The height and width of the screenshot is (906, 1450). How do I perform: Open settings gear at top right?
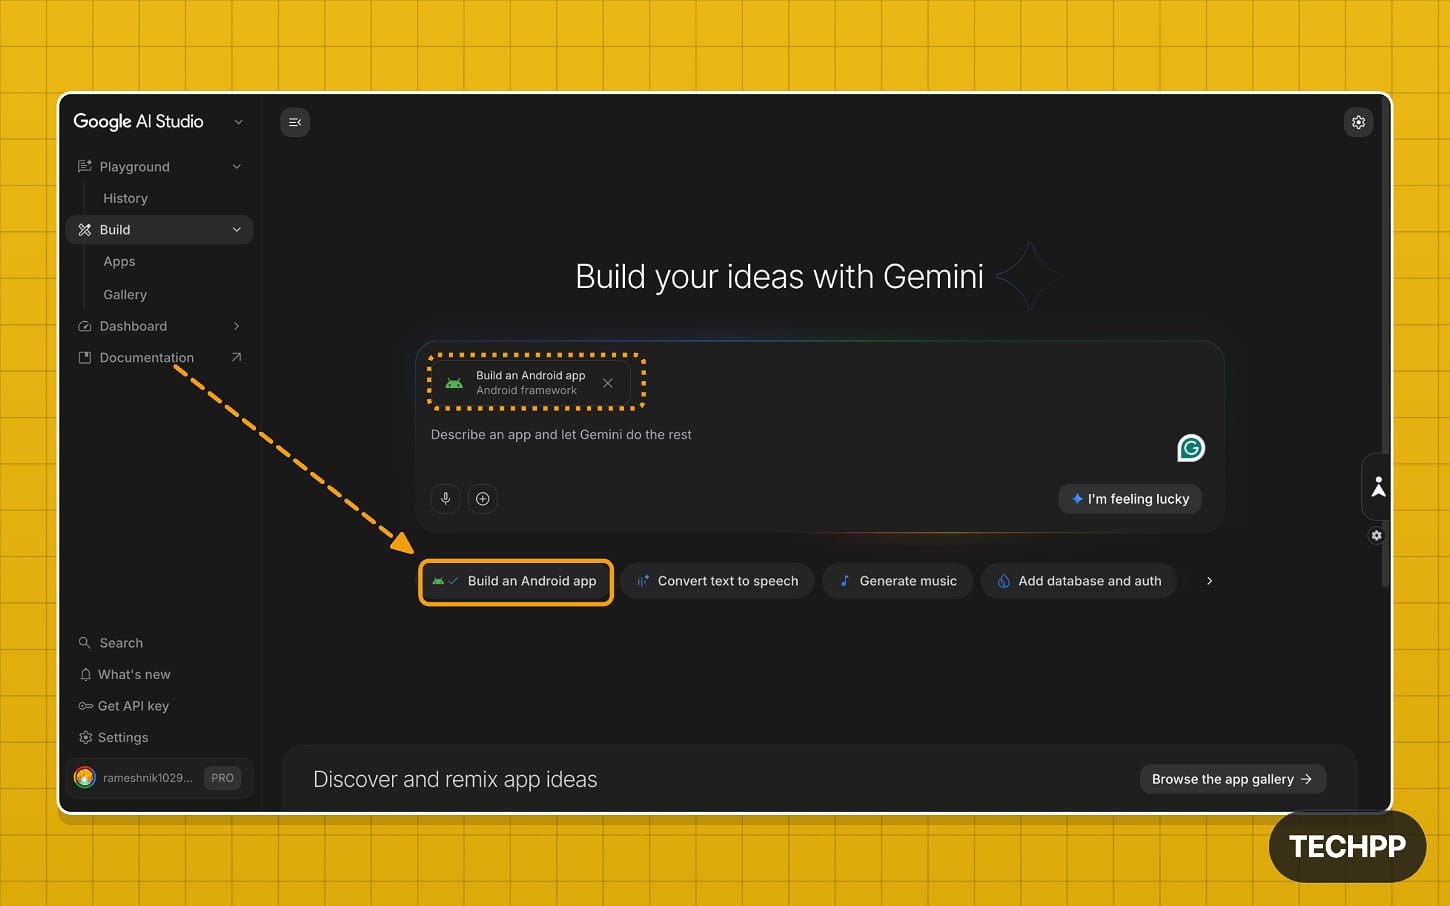[x=1358, y=122]
